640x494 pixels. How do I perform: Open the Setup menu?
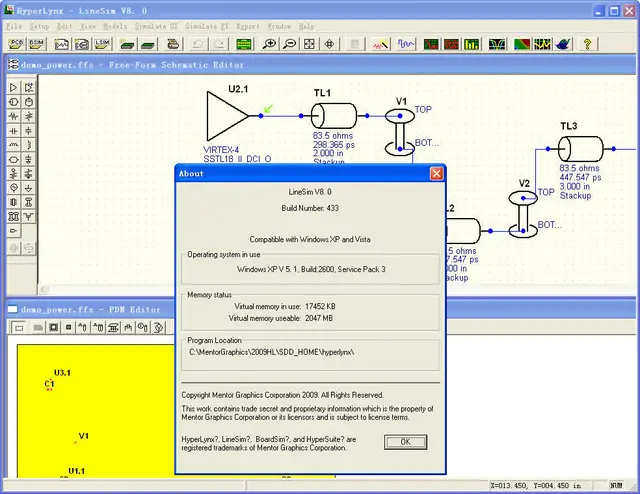[39, 26]
